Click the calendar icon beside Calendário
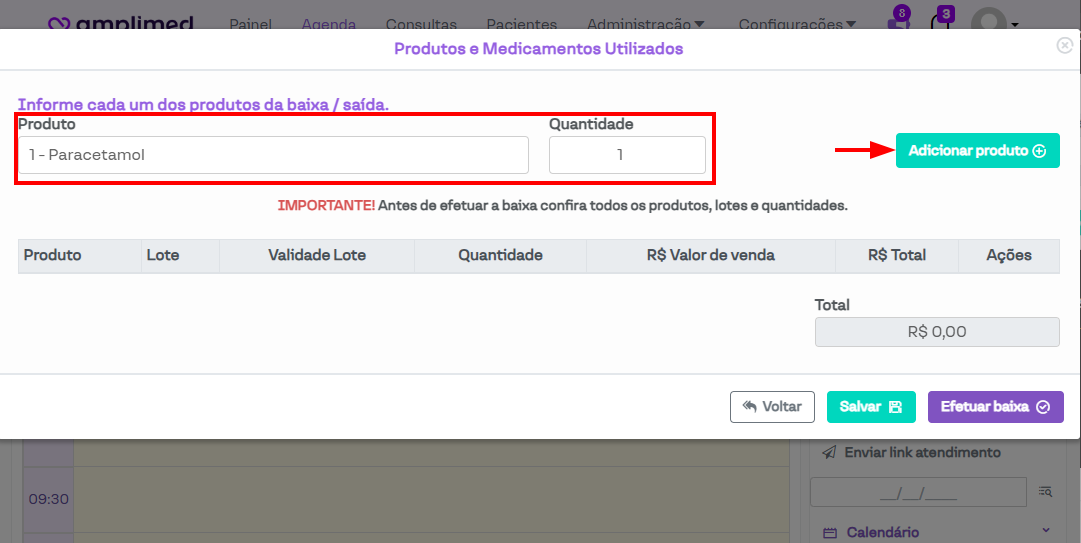The width and height of the screenshot is (1081, 543). [x=829, y=532]
